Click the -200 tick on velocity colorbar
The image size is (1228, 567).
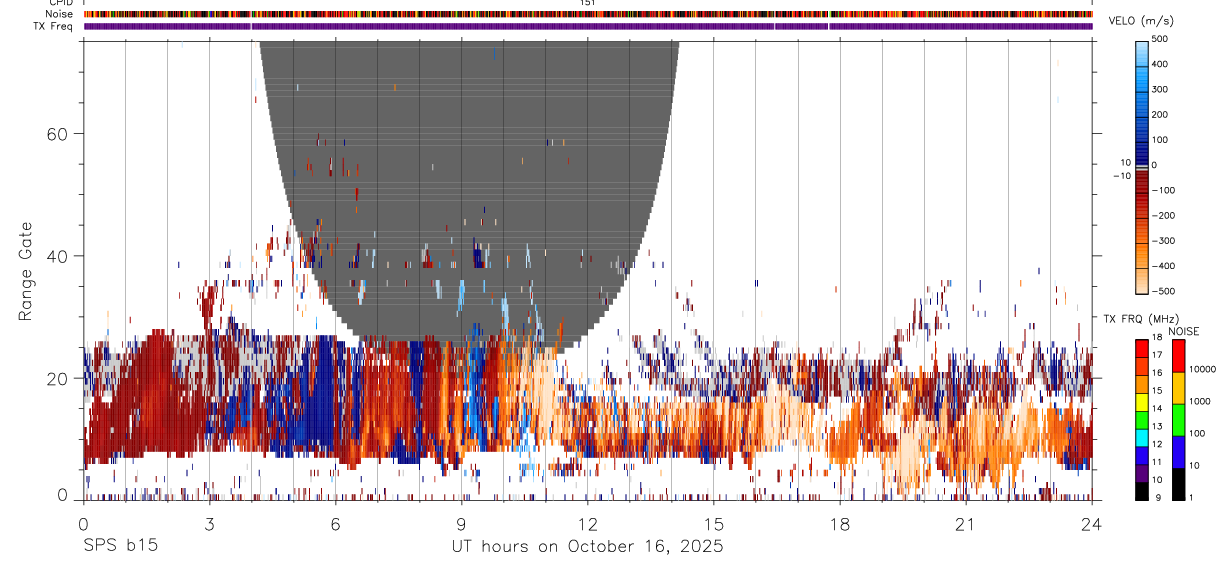pyautogui.click(x=1164, y=216)
